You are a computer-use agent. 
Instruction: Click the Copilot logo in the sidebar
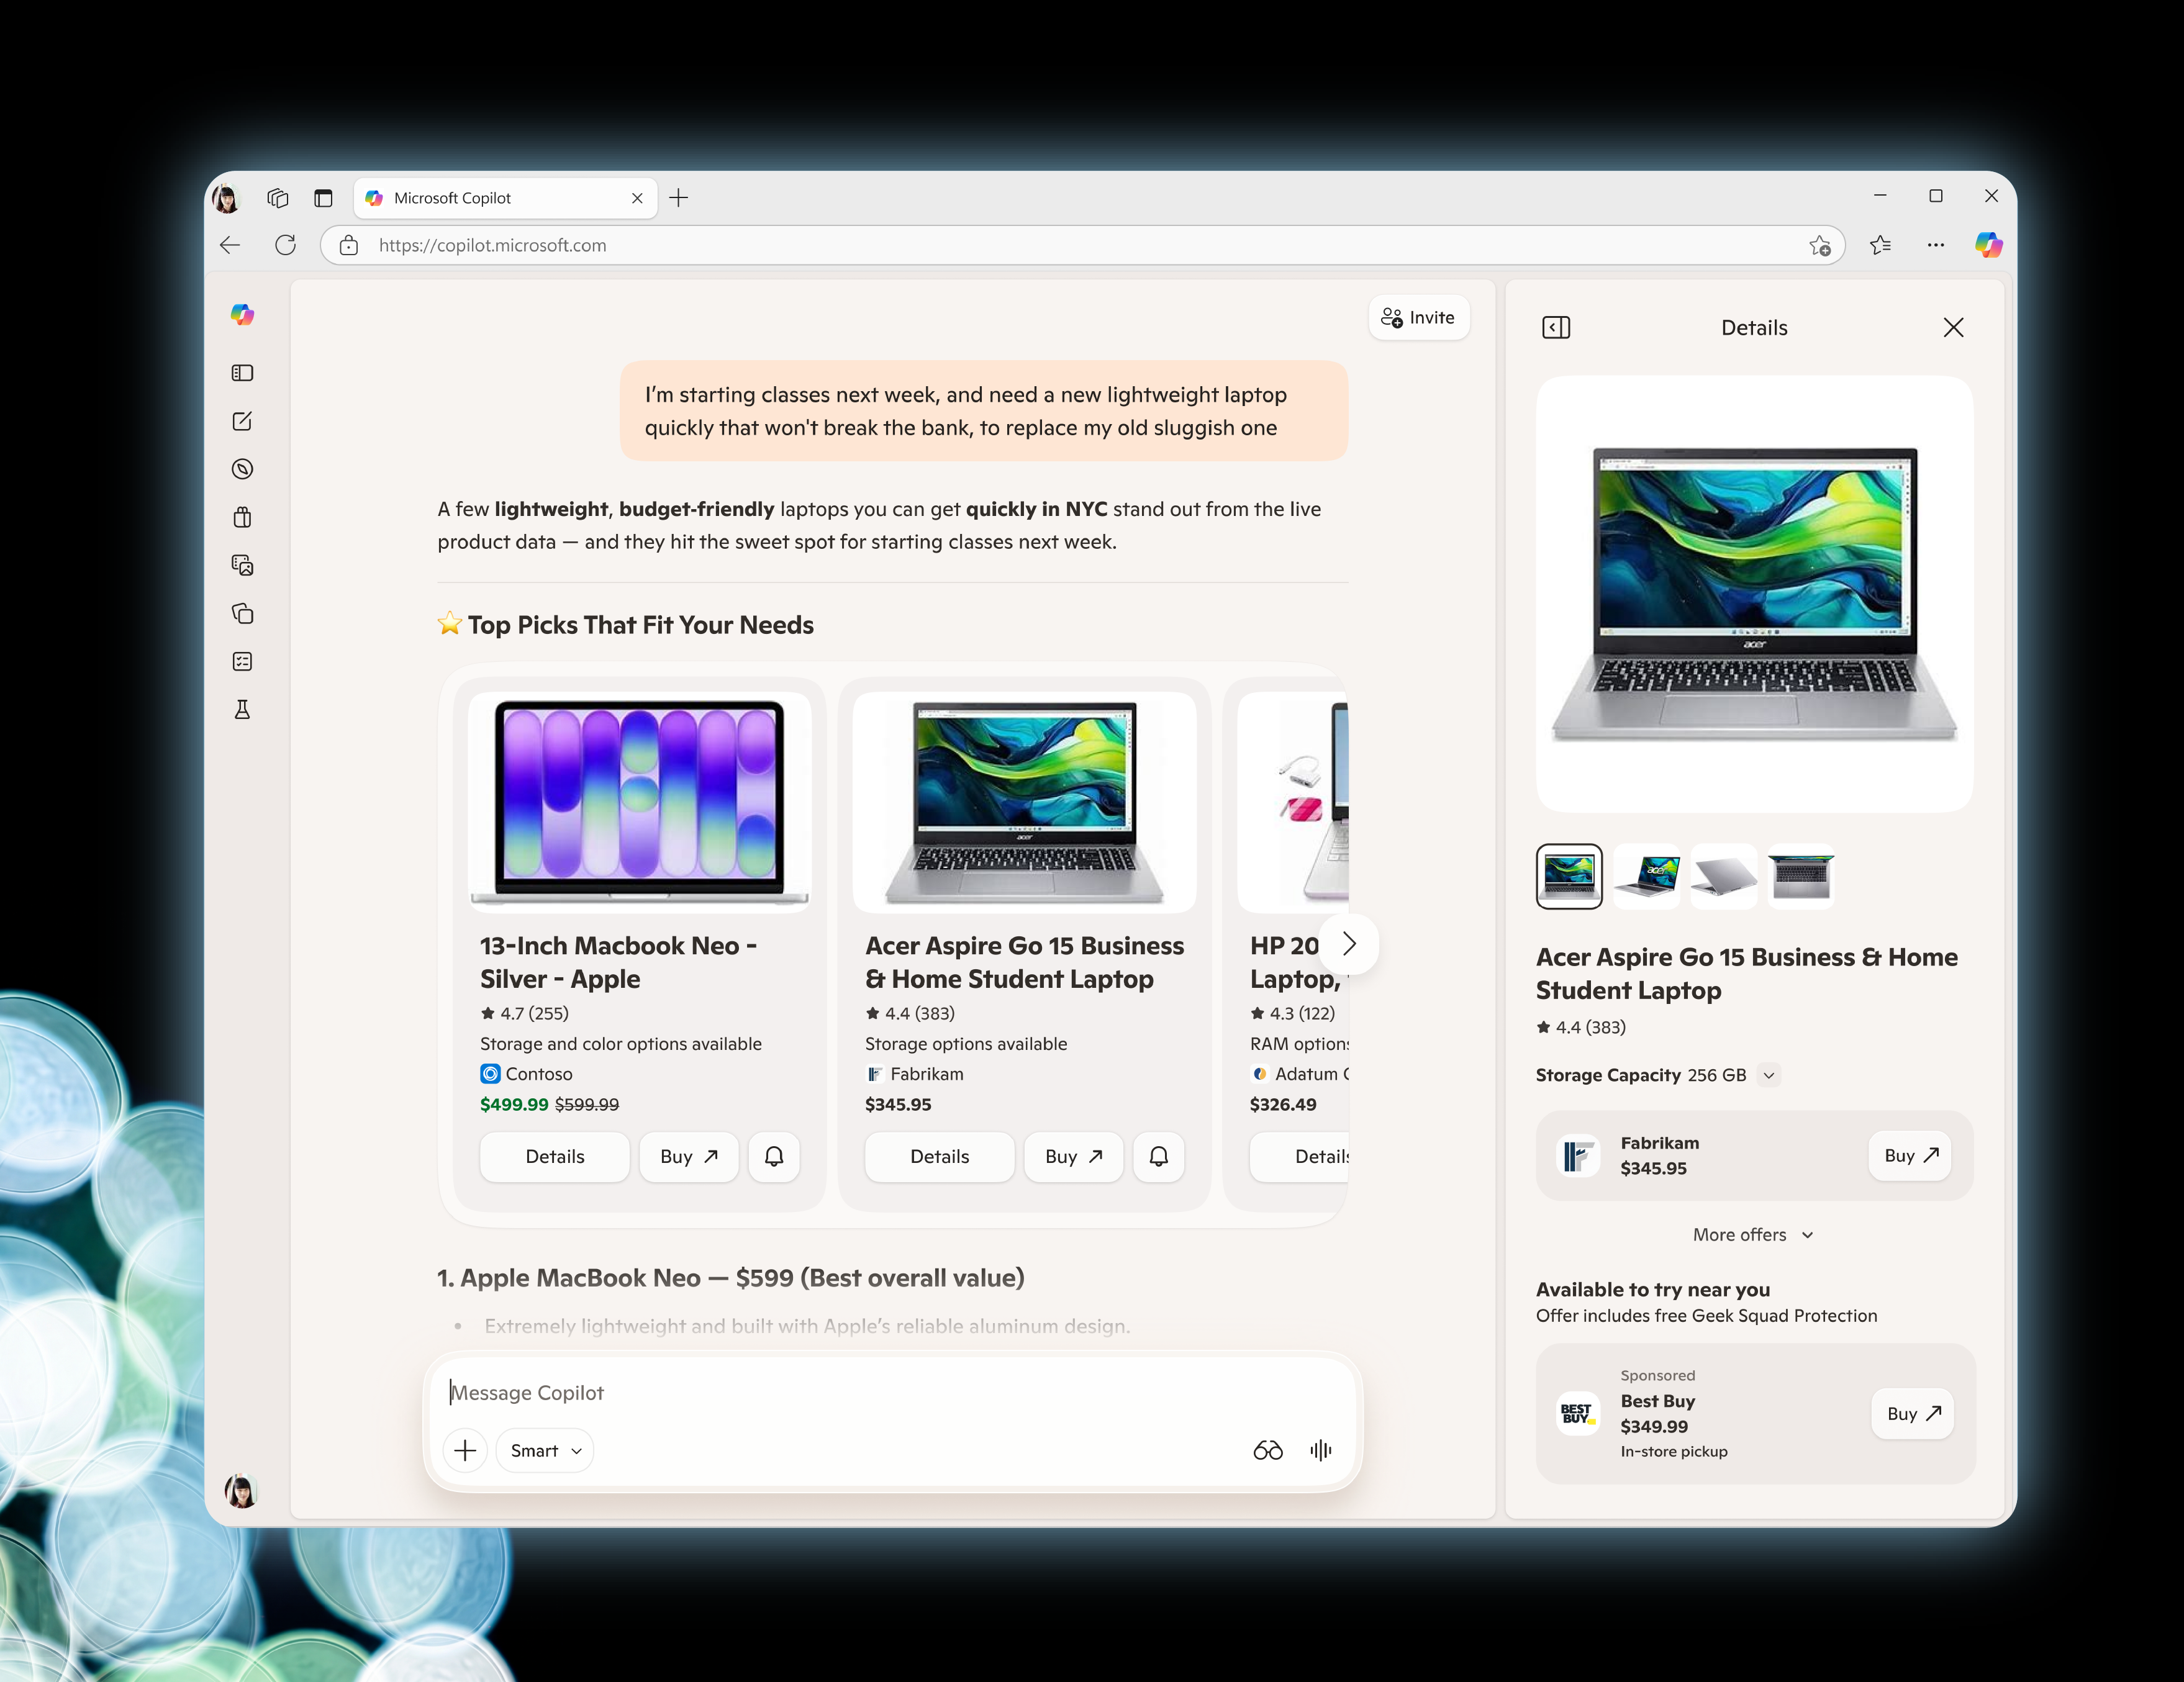click(242, 315)
